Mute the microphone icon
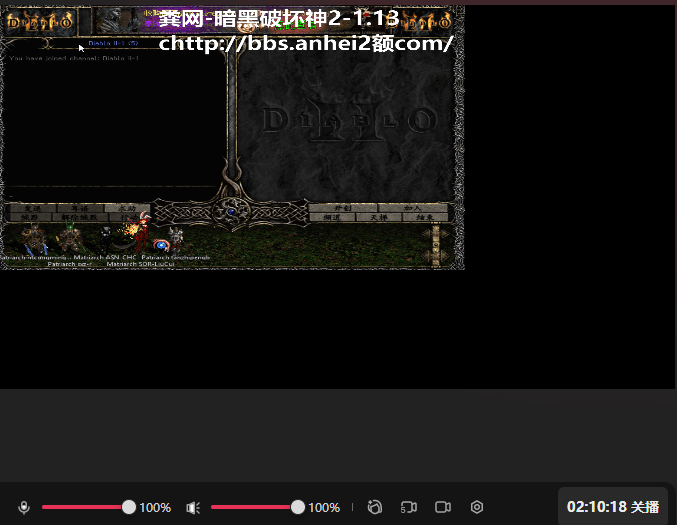Screen dimensions: 677x525 24,507
